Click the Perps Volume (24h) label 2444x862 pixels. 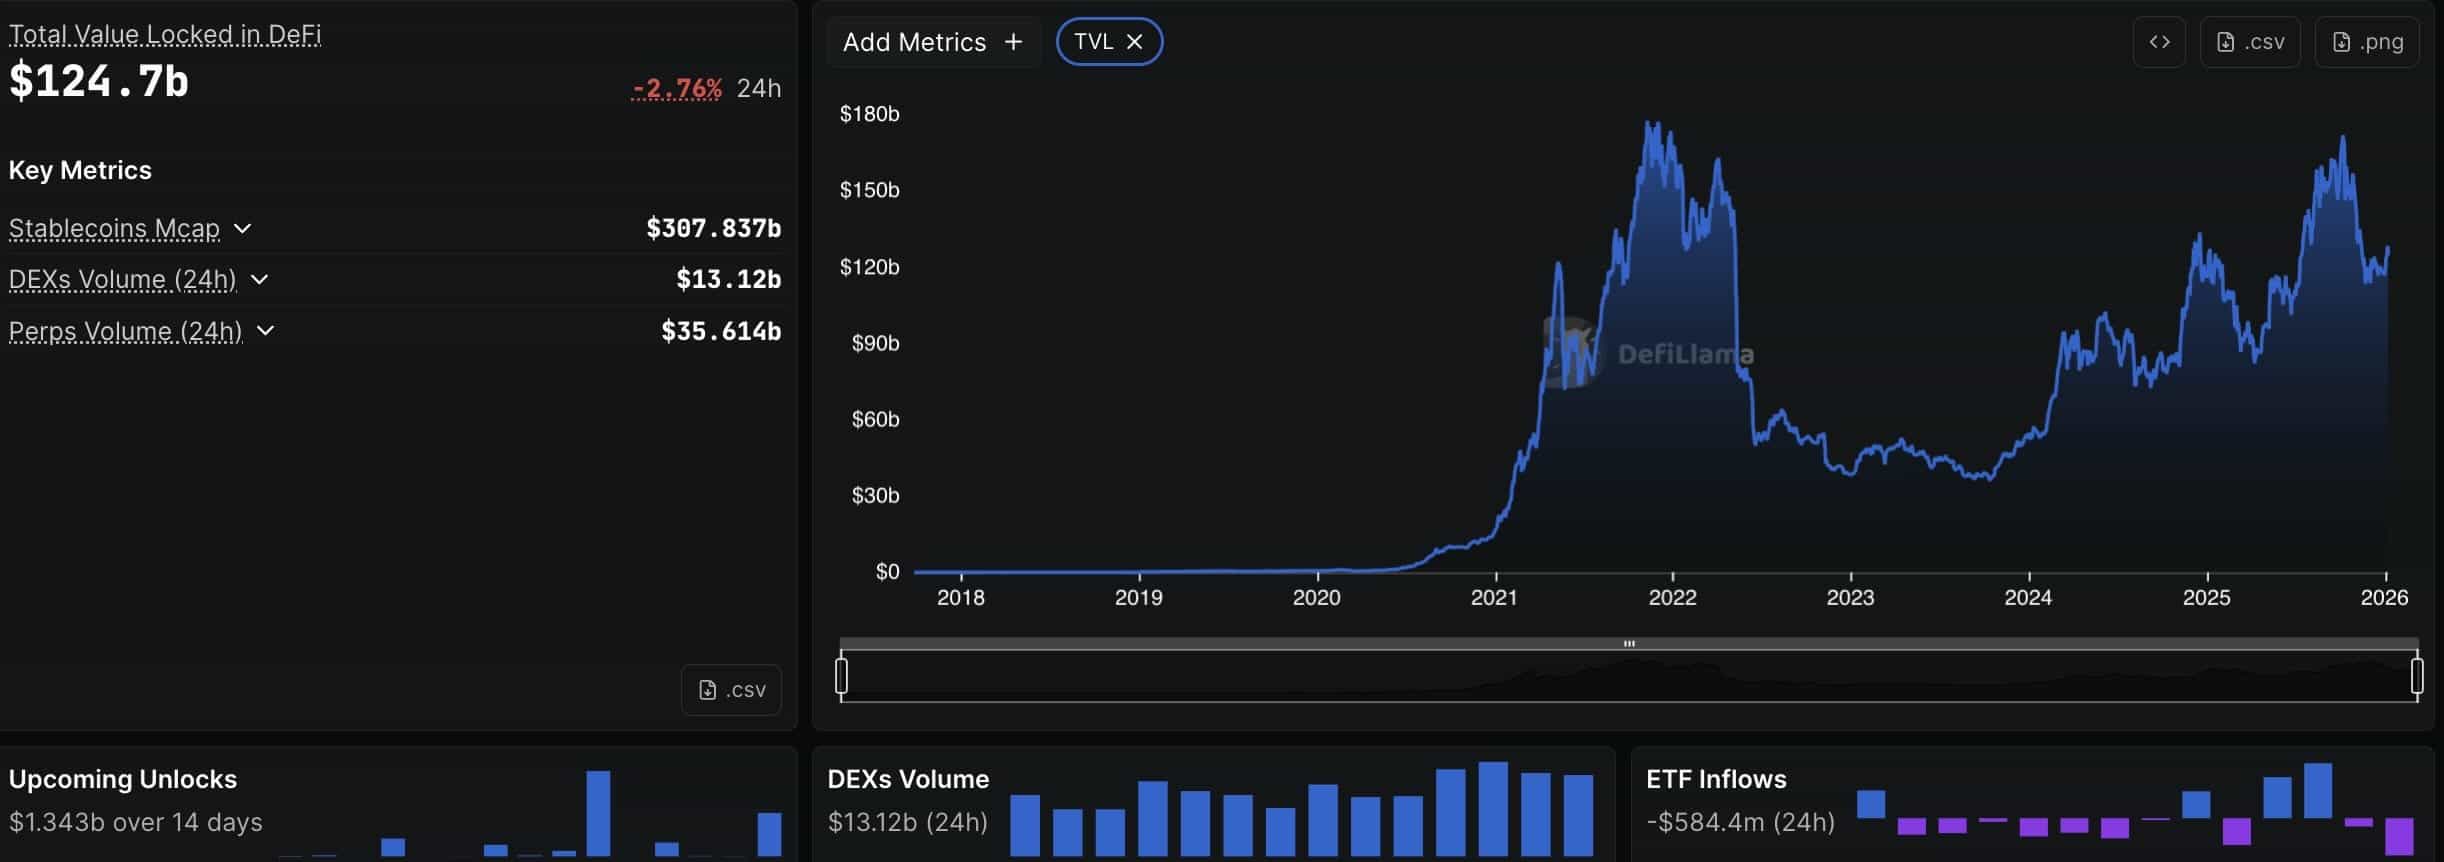click(125, 331)
